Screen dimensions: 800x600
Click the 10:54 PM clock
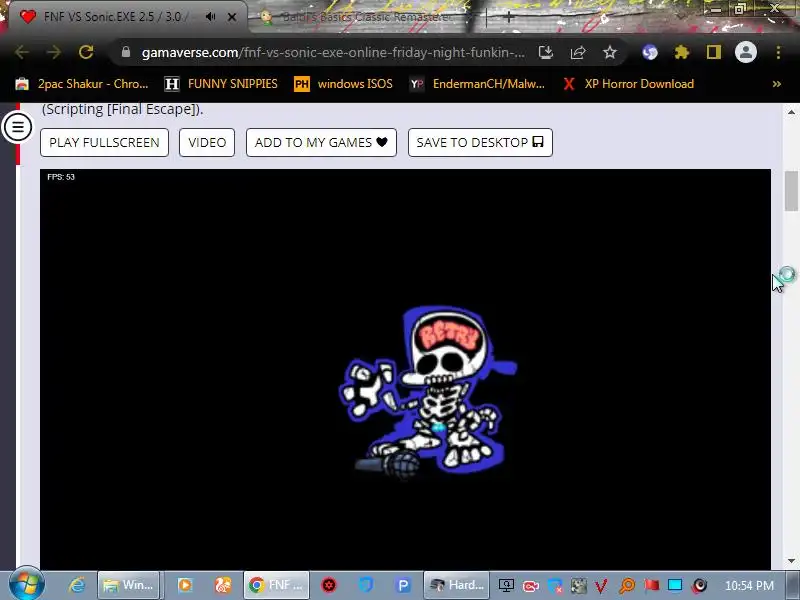(x=749, y=585)
